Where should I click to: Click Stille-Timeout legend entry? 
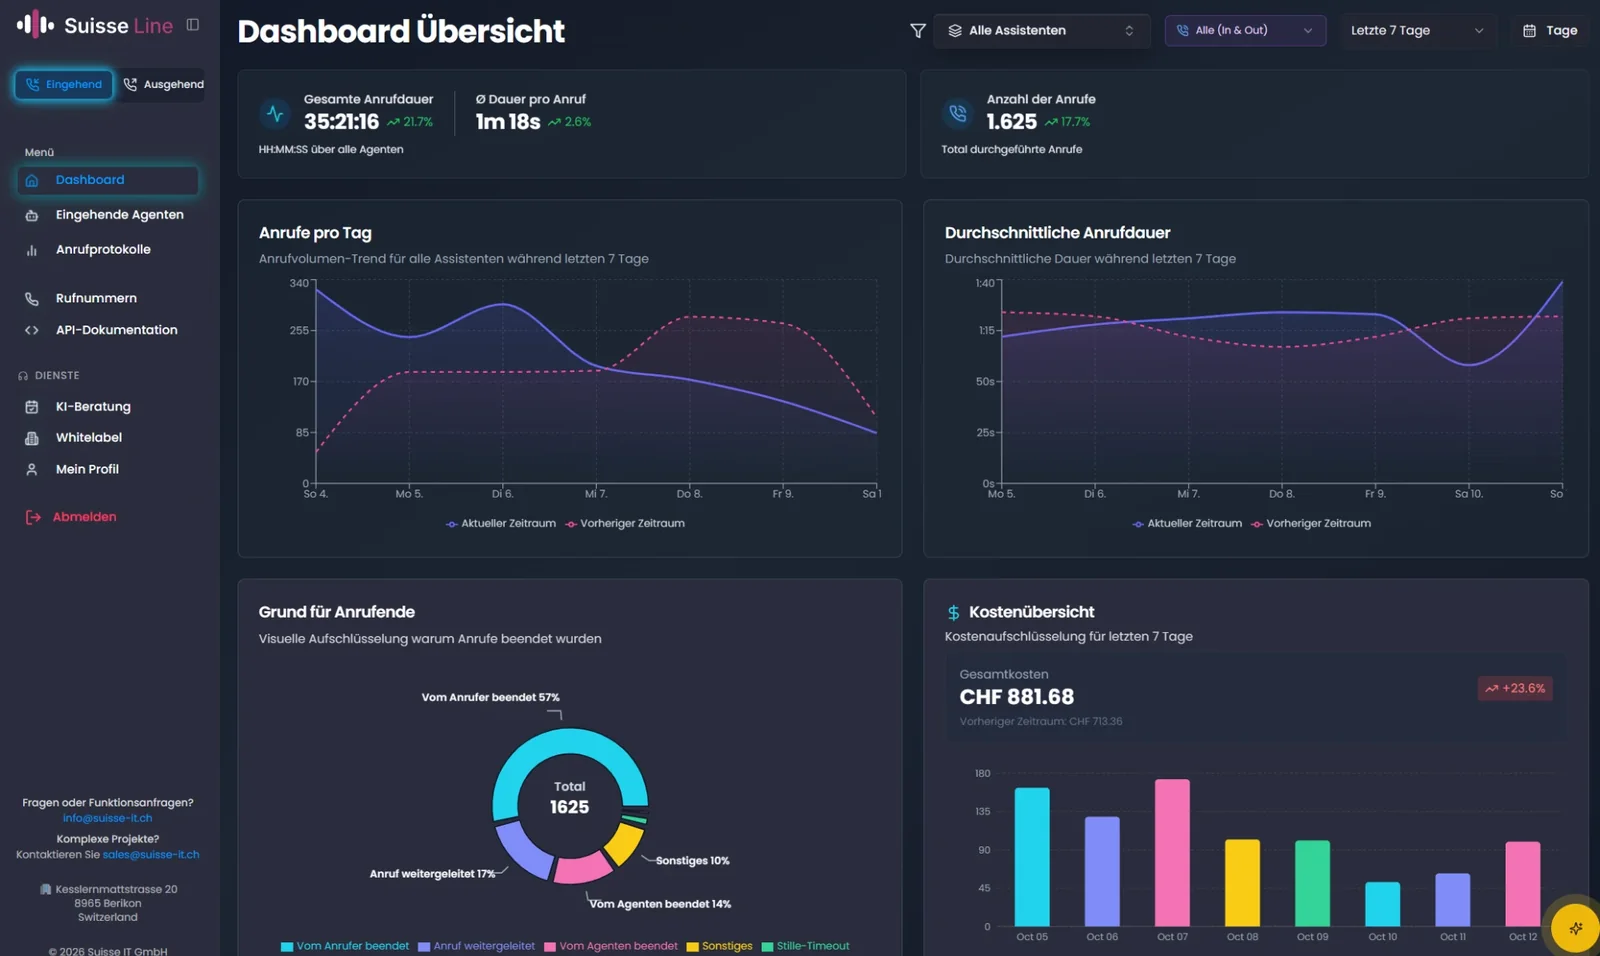coord(806,947)
